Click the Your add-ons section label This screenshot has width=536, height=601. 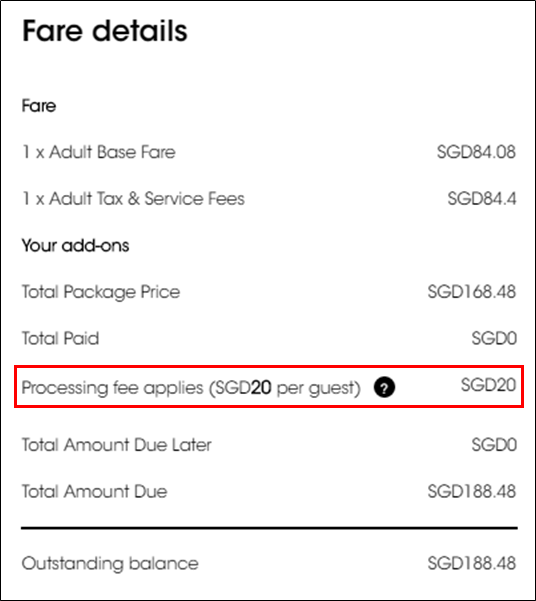point(75,245)
